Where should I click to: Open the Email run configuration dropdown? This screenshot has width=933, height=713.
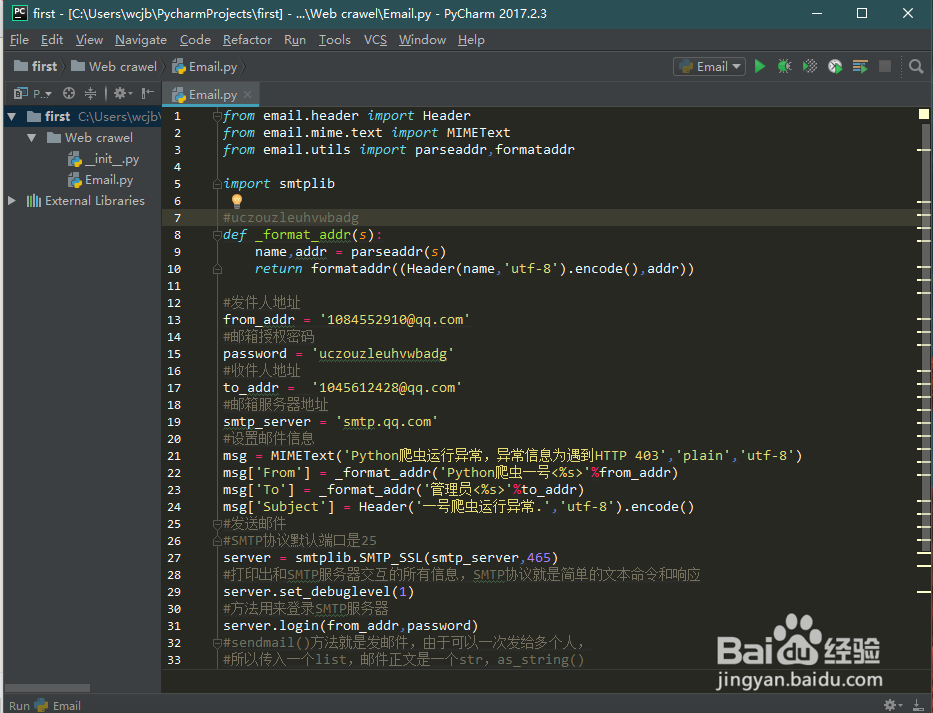pyautogui.click(x=709, y=66)
